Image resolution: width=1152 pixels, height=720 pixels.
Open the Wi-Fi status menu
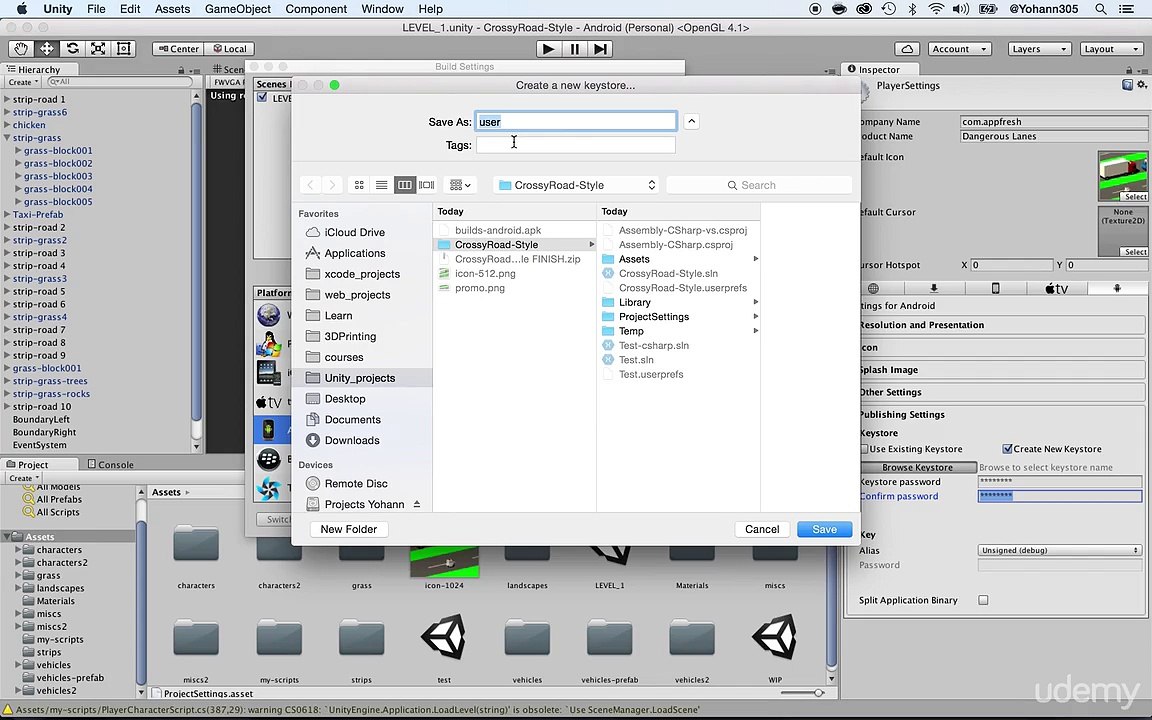coord(936,9)
